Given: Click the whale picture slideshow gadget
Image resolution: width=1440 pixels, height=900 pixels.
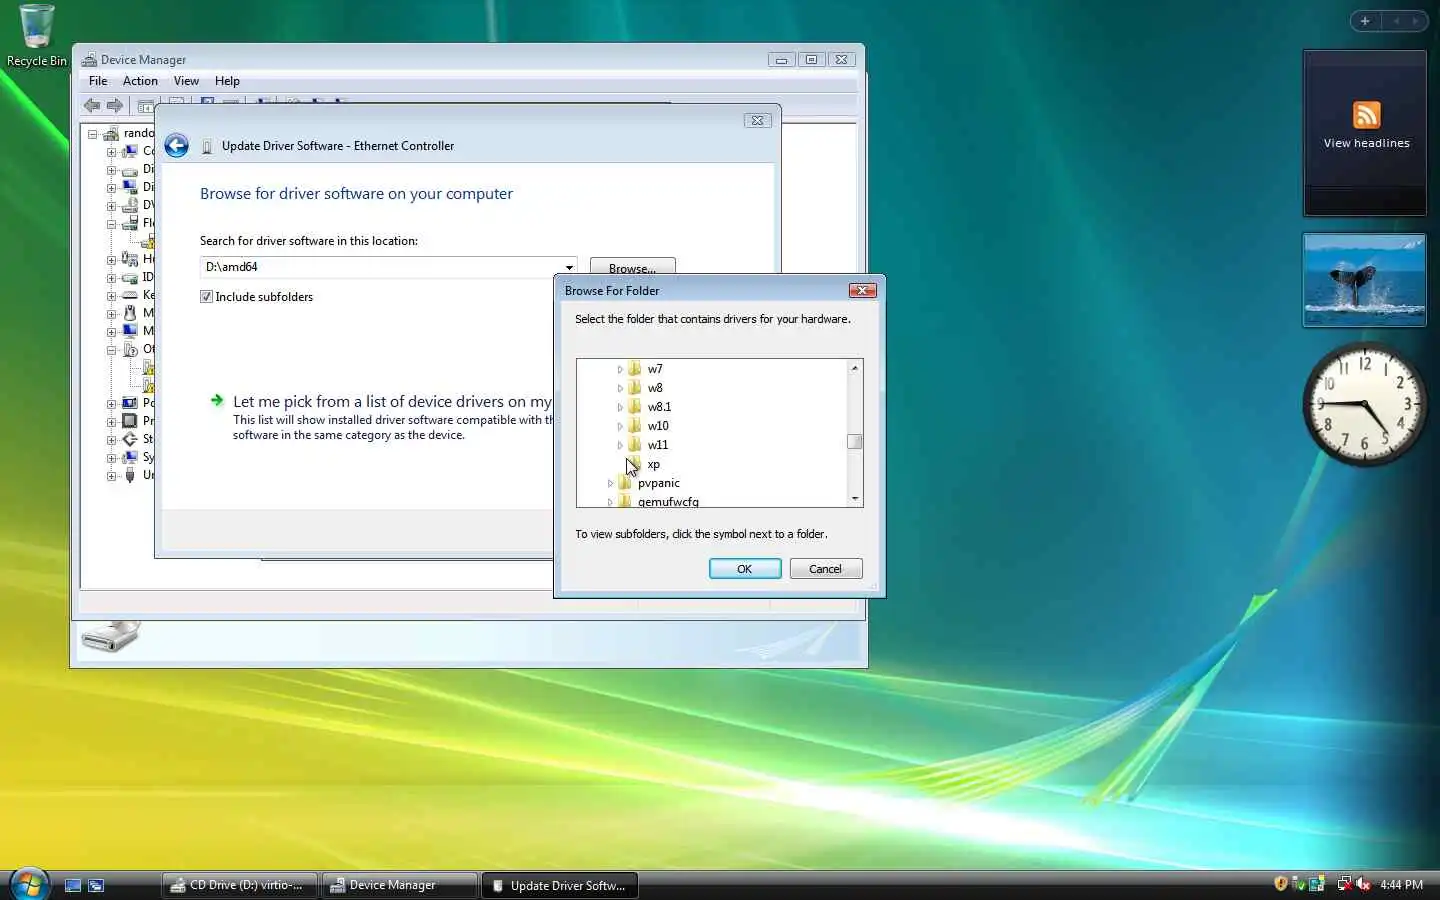Looking at the screenshot, I should pyautogui.click(x=1364, y=281).
